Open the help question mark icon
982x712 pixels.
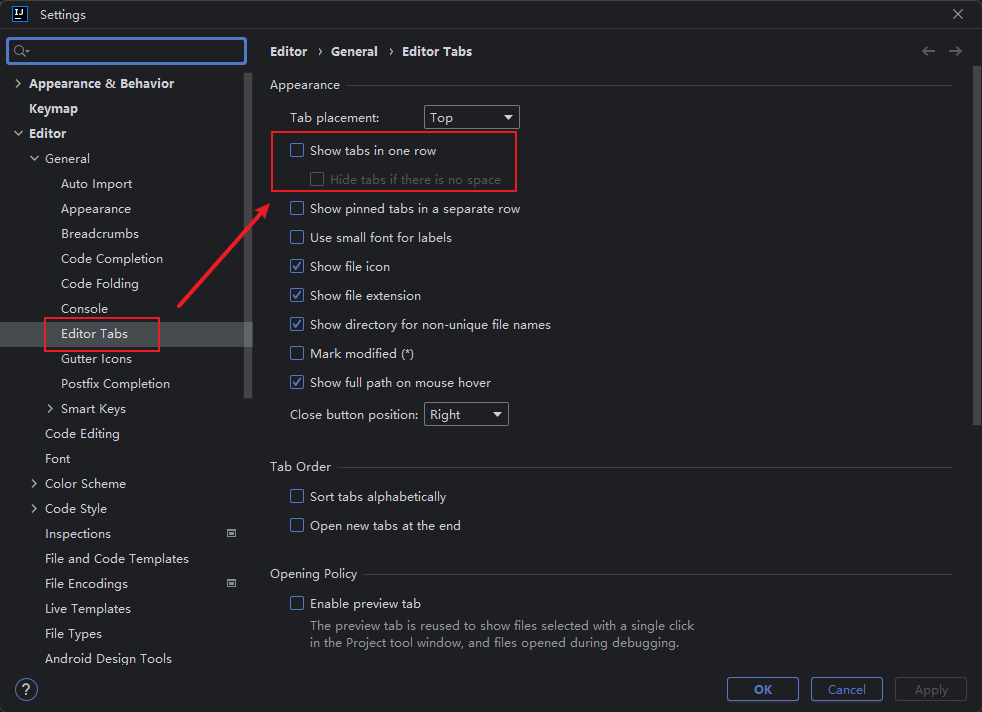pyautogui.click(x=26, y=689)
